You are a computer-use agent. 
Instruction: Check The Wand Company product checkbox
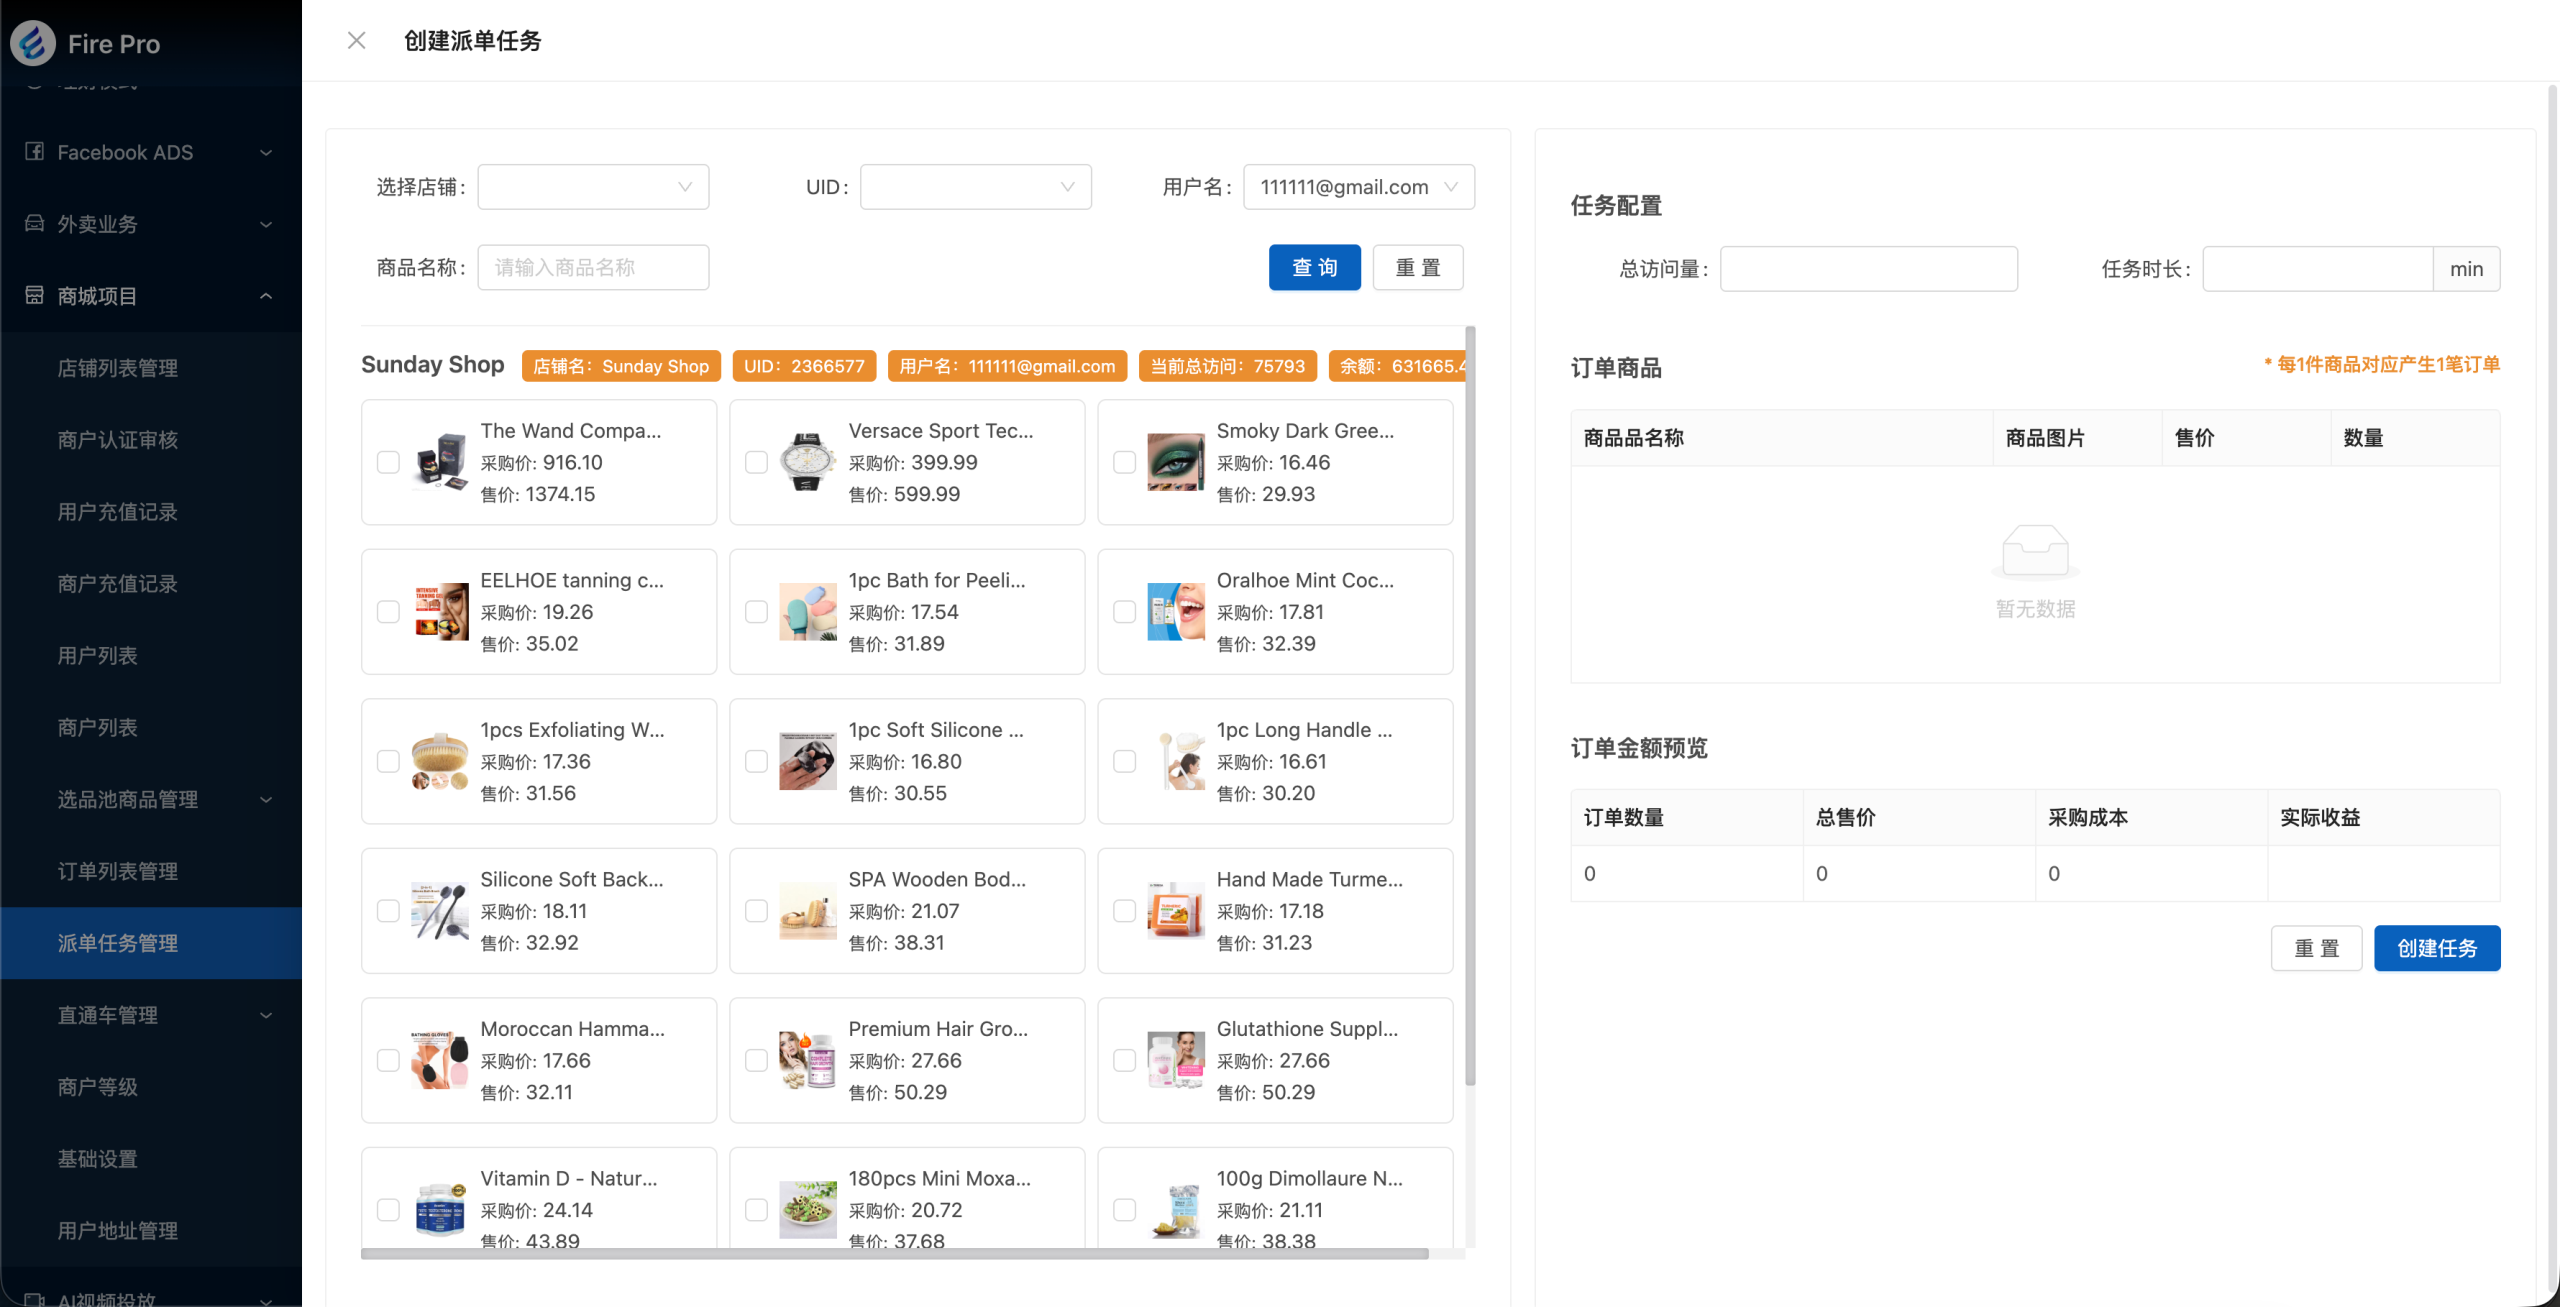click(388, 462)
